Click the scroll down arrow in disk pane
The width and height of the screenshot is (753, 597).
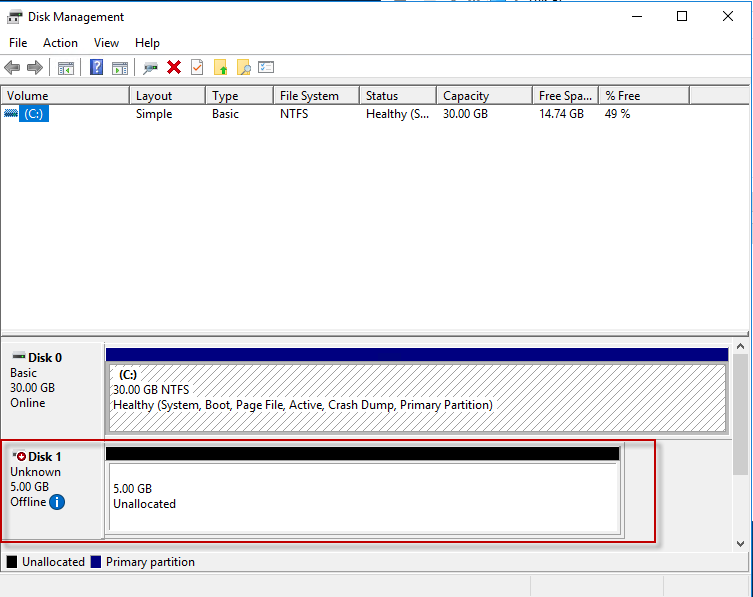click(x=740, y=543)
